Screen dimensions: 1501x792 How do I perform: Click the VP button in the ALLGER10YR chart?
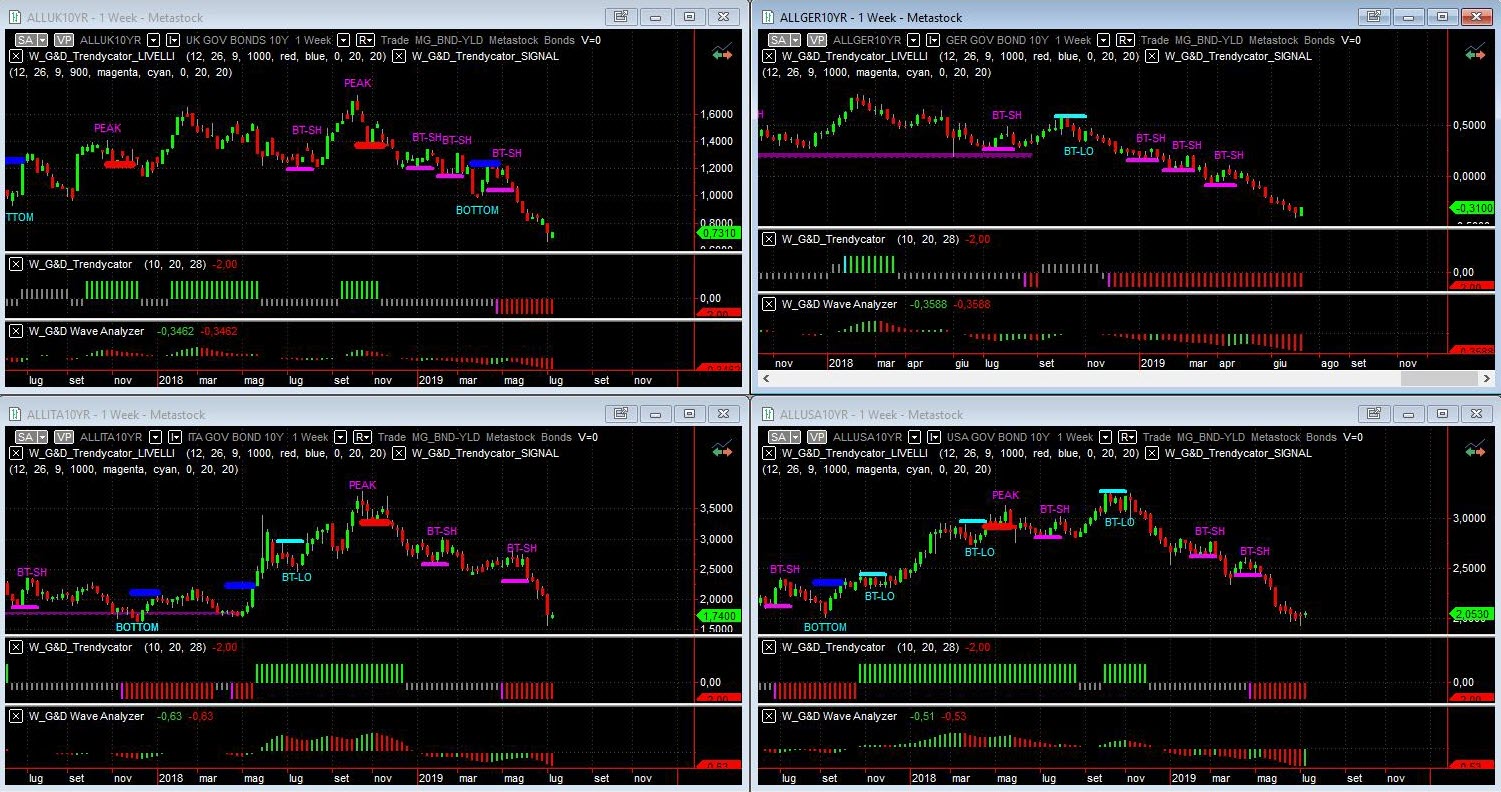[x=817, y=40]
